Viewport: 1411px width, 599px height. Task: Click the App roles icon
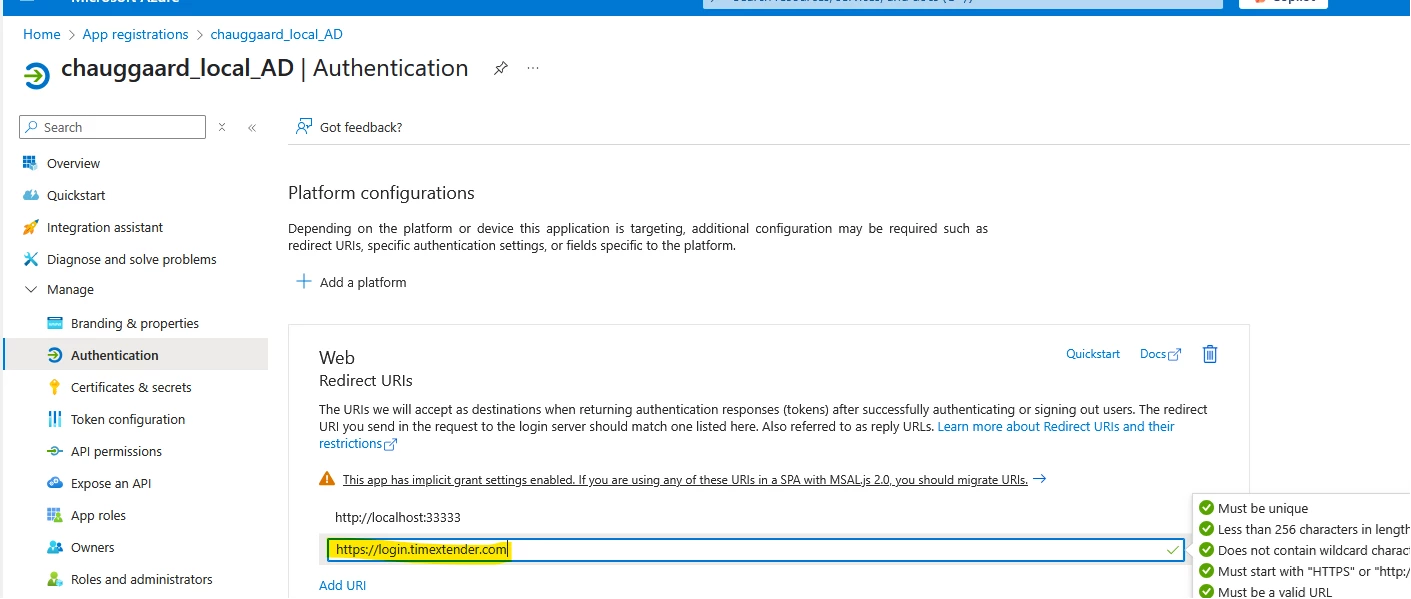click(55, 515)
